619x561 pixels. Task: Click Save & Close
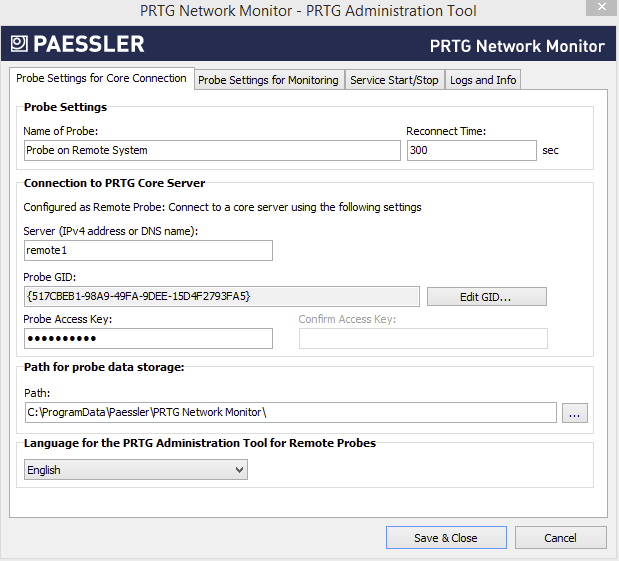pyautogui.click(x=446, y=538)
